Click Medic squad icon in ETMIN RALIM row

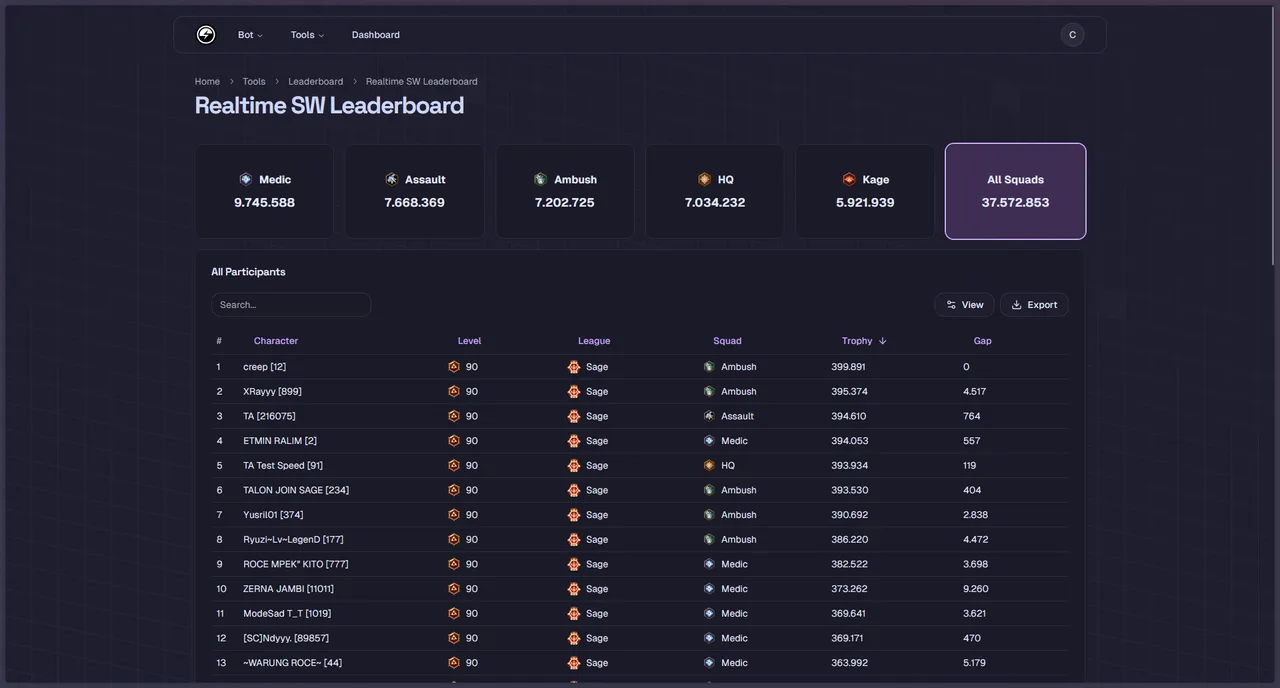(x=709, y=441)
